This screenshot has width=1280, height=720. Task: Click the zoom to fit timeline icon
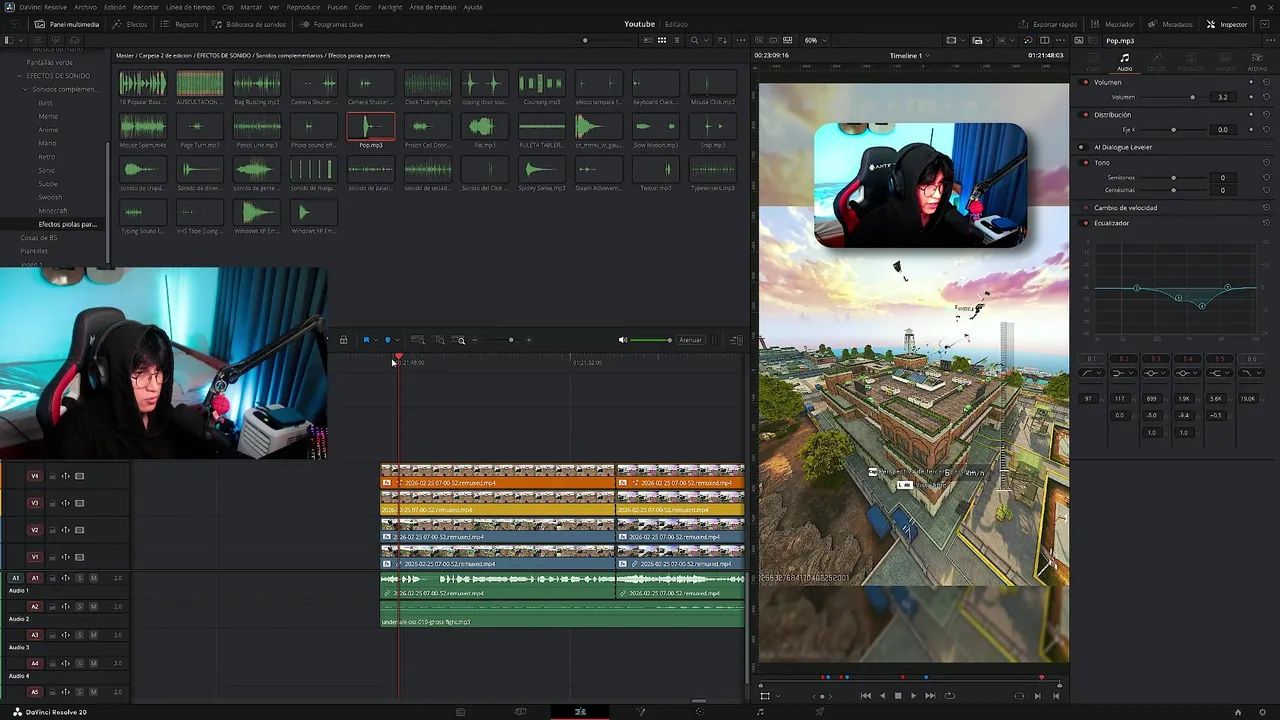coord(418,340)
